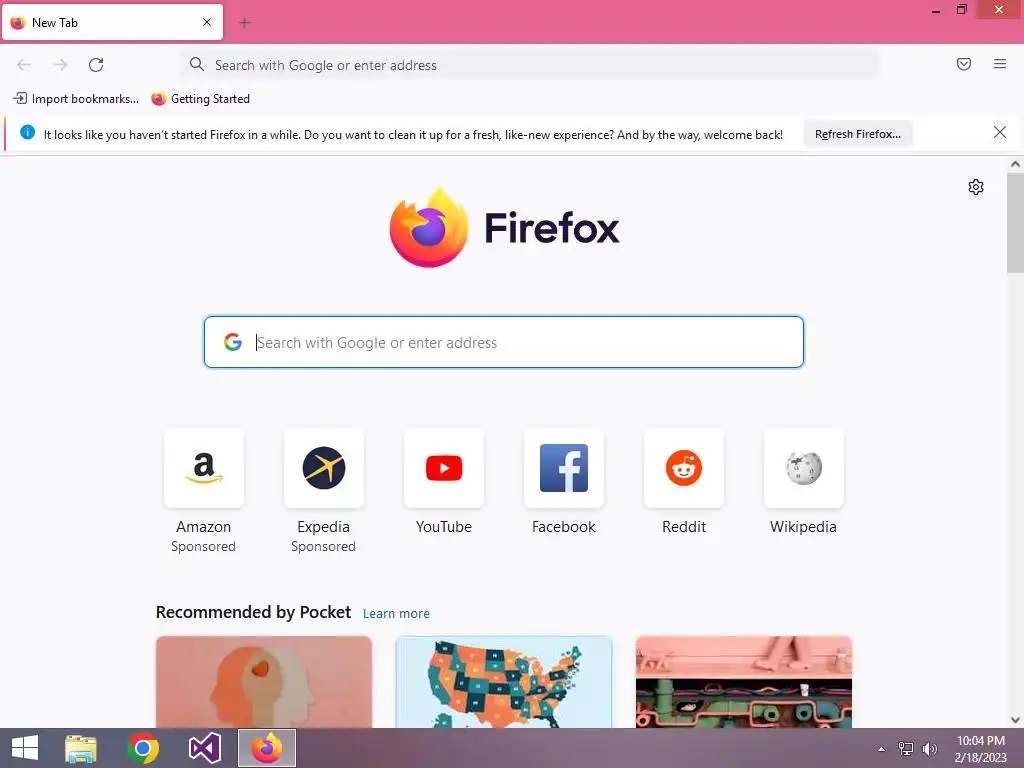
Task: Open Pocket story with head silhouettes image
Action: coord(264,682)
